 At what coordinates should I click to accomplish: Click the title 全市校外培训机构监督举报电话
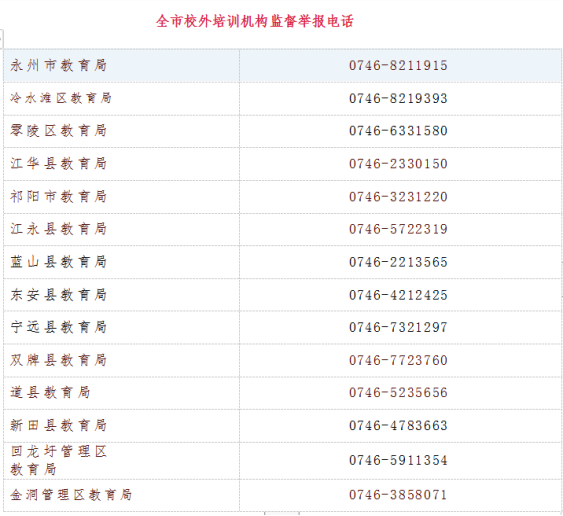pyautogui.click(x=255, y=21)
